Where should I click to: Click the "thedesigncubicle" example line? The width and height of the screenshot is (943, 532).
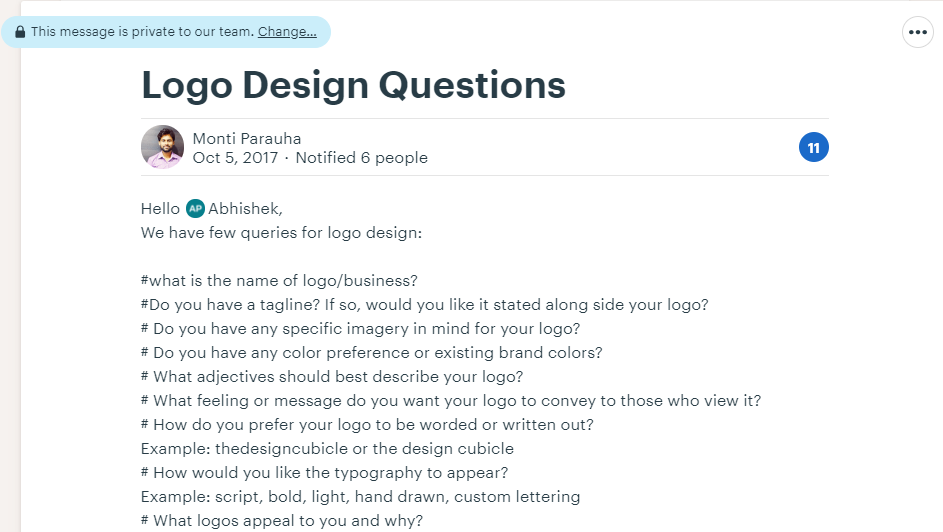(327, 449)
